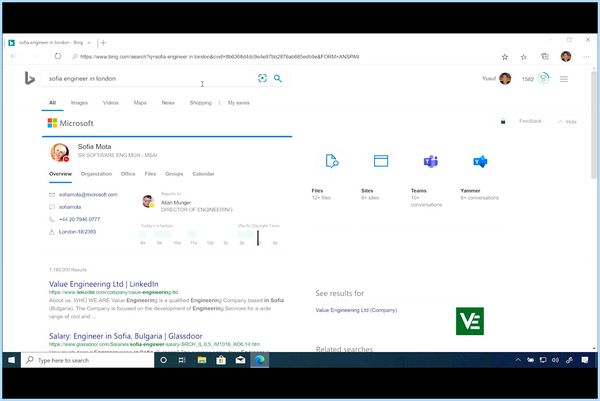This screenshot has height=401, width=600.
Task: Go back with browser back arrow
Action: (13, 56)
